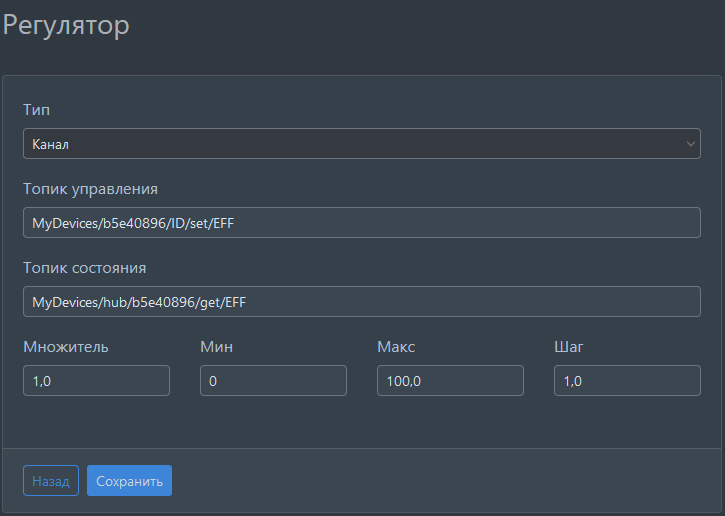Click the Мин label above its field
Viewport: 725px width, 516px height.
pos(216,347)
